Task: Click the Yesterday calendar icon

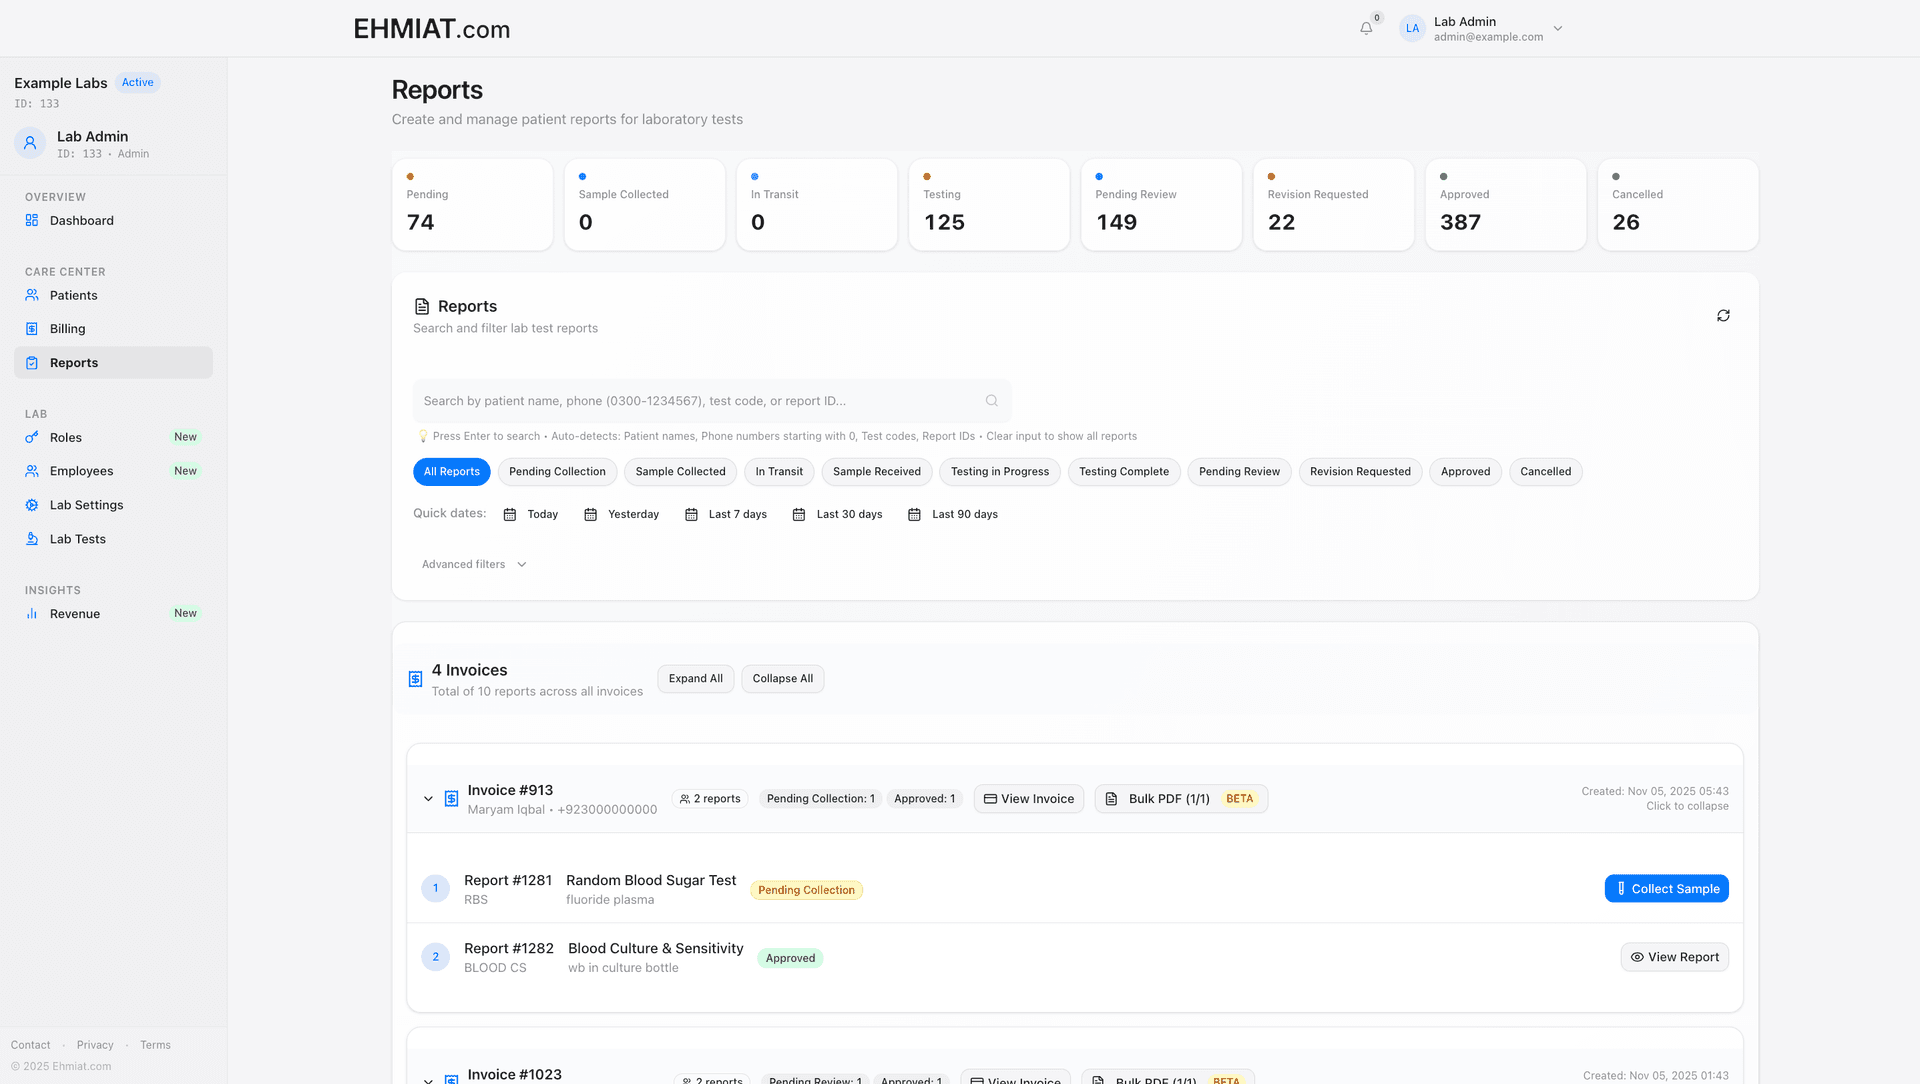Action: (591, 515)
